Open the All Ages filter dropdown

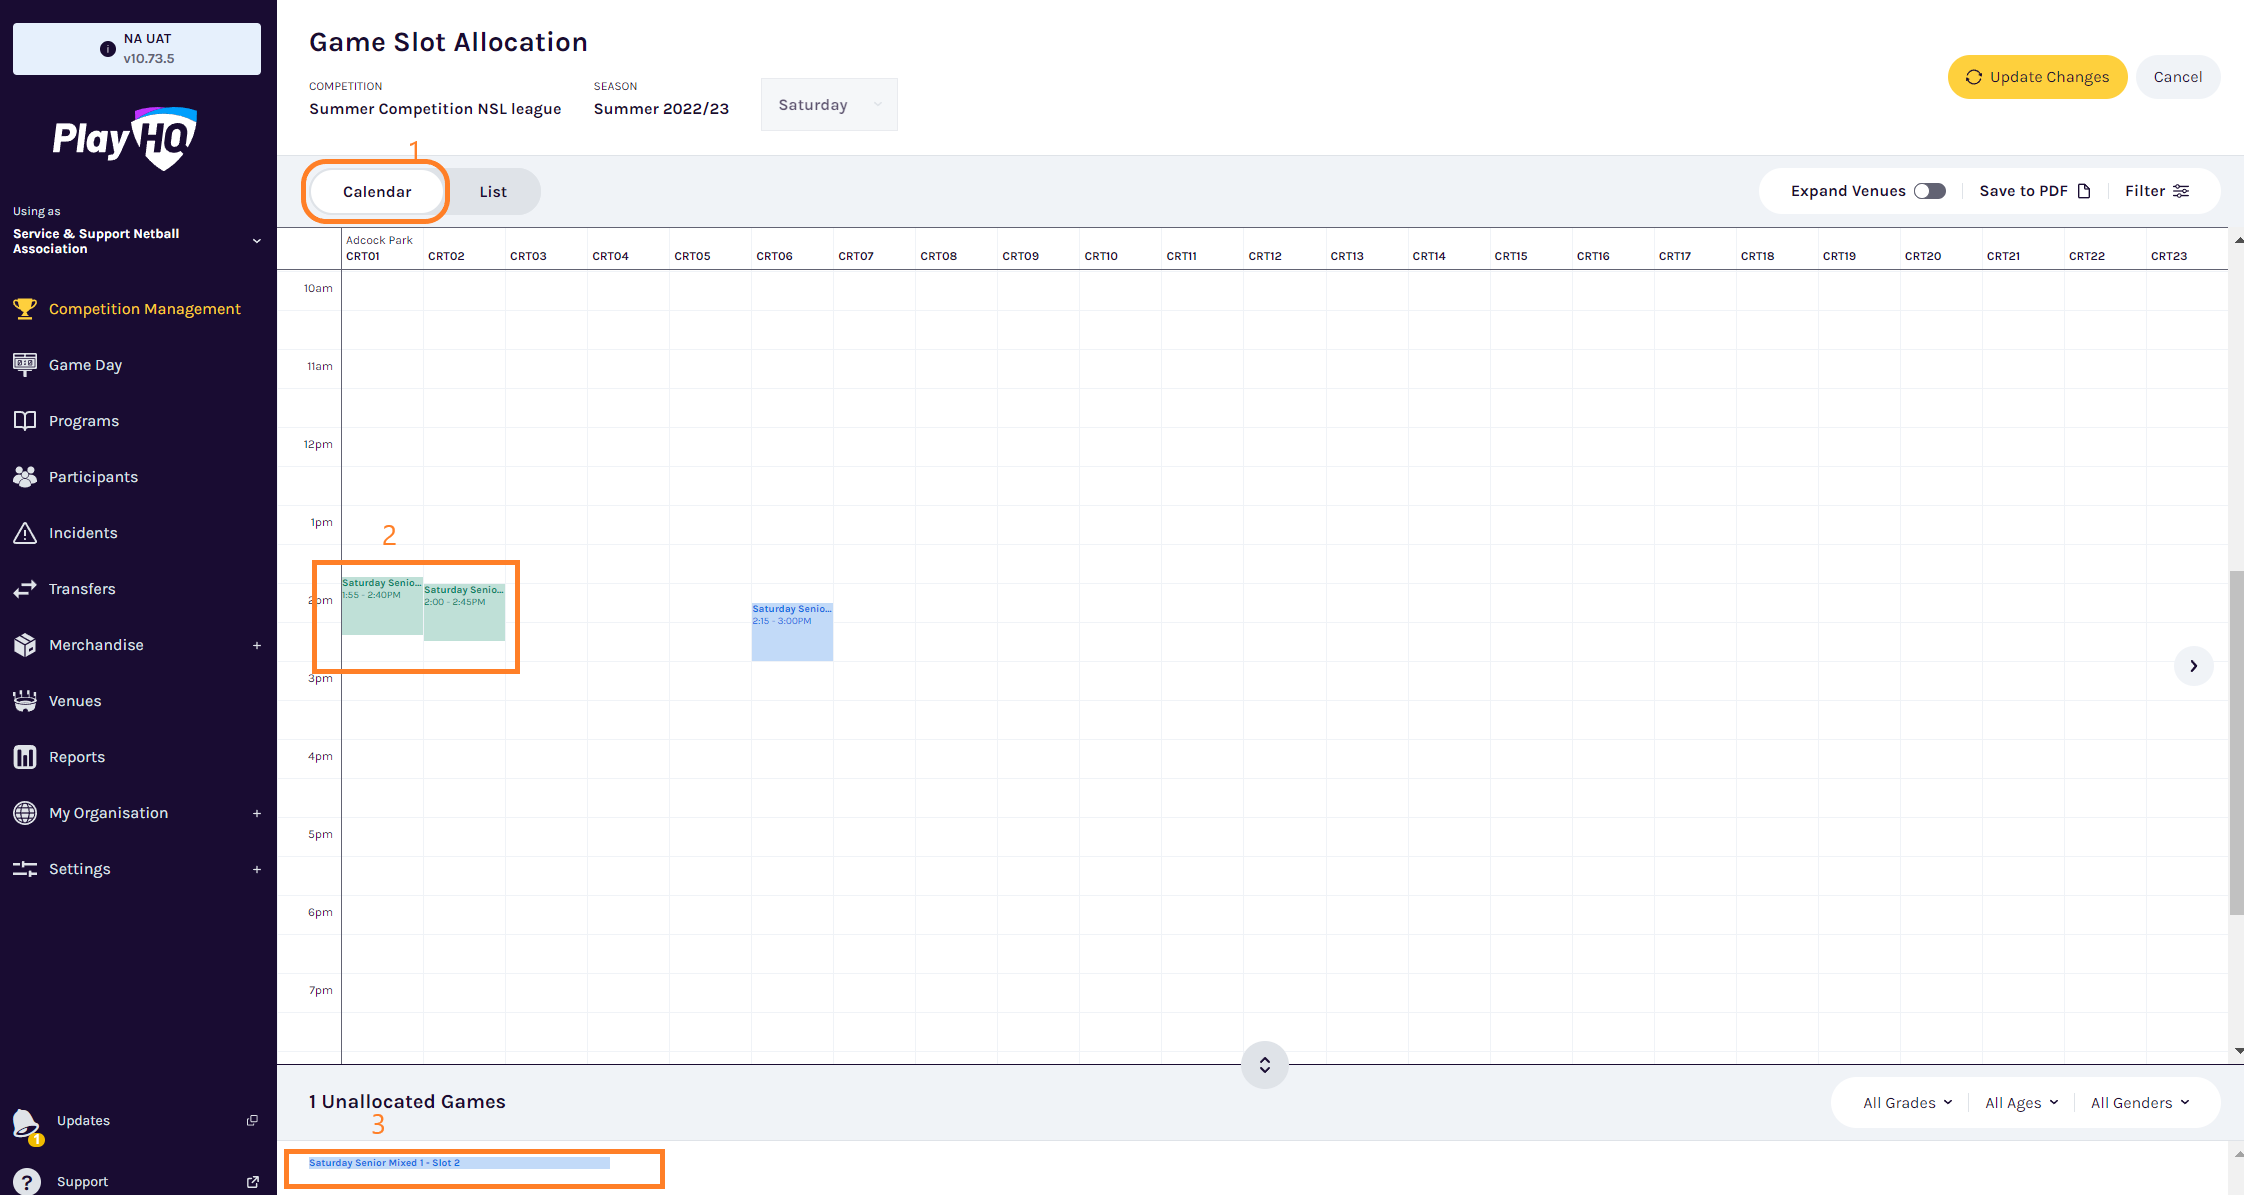tap(2022, 1103)
